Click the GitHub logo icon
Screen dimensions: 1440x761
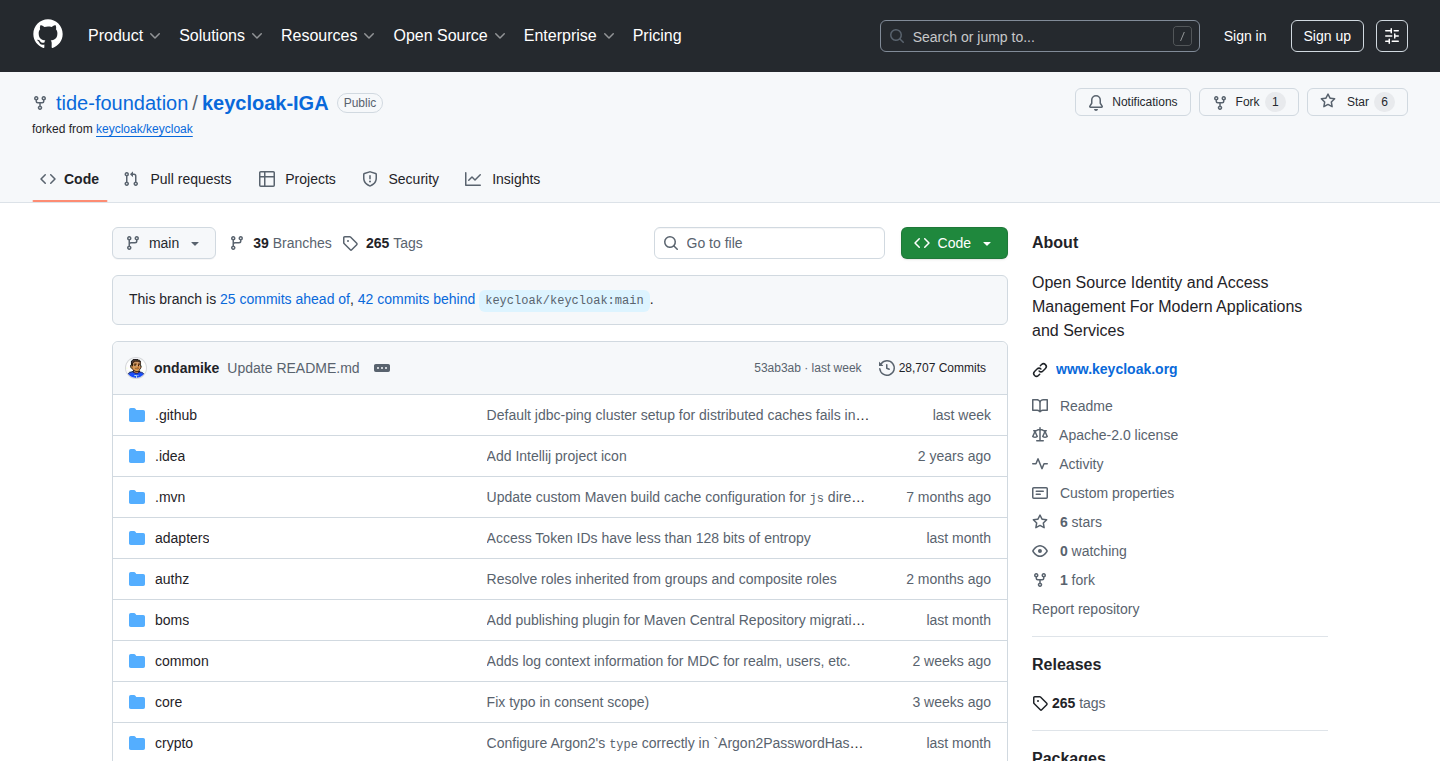[x=48, y=36]
